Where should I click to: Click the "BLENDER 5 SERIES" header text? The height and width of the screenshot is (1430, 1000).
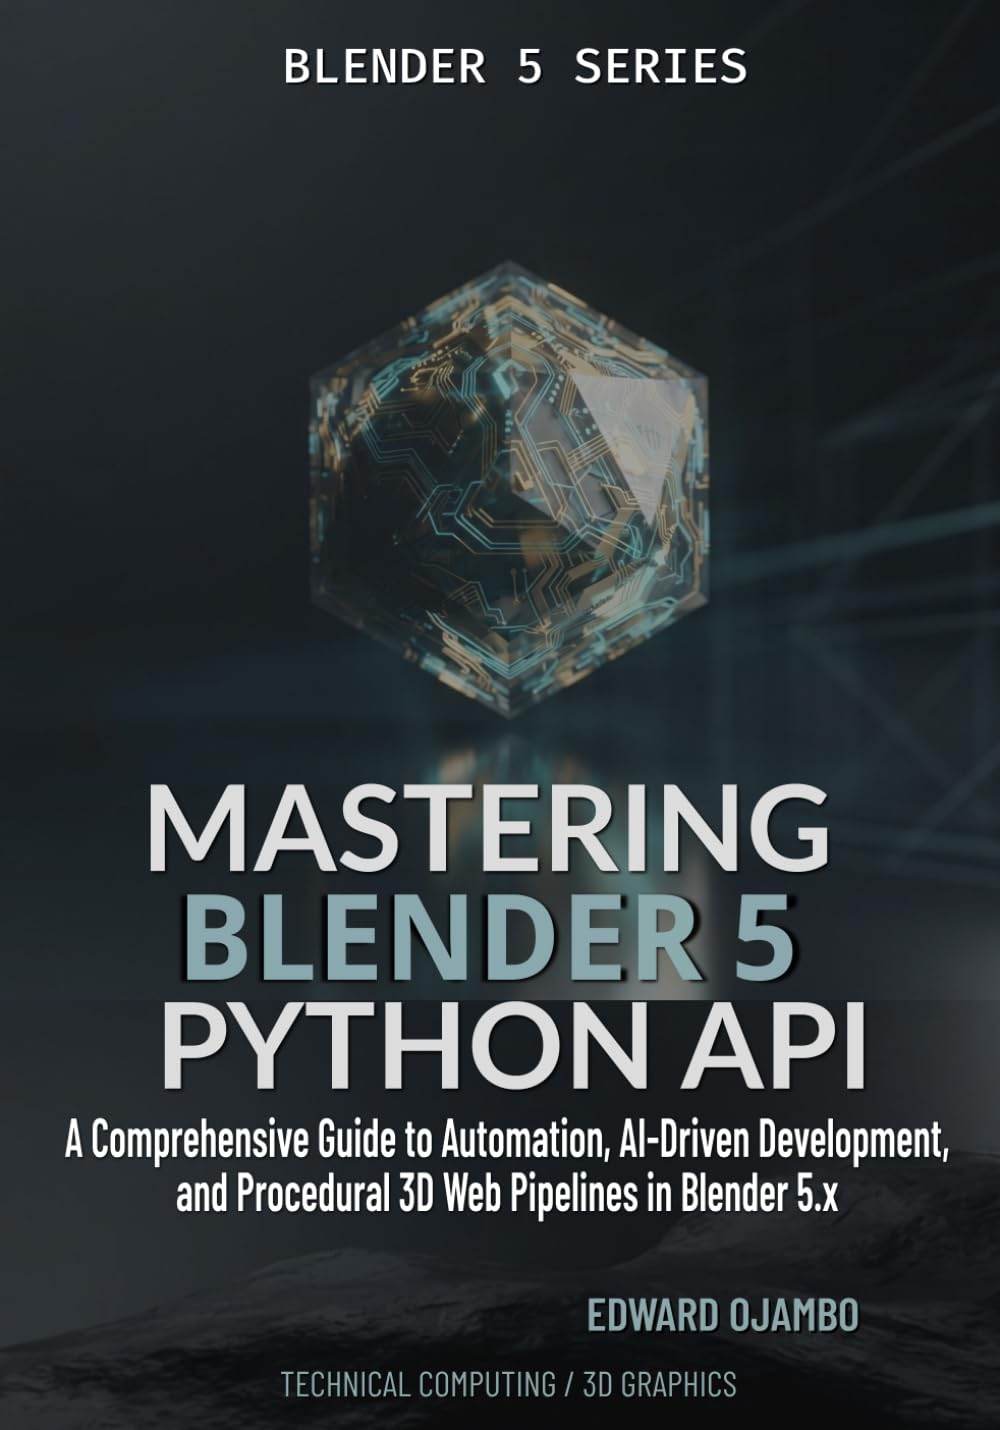coord(515,67)
